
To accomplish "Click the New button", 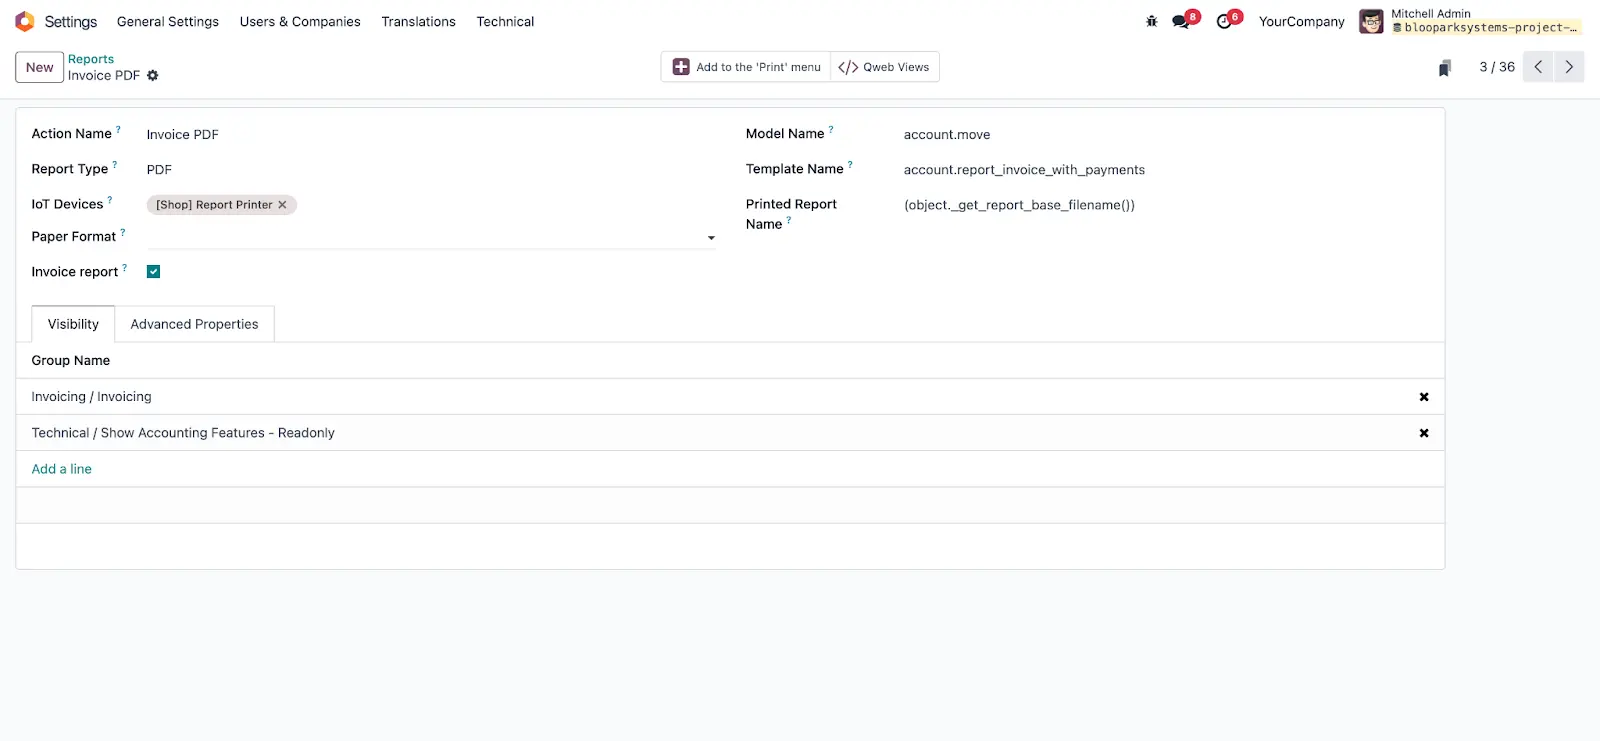I will (x=40, y=67).
